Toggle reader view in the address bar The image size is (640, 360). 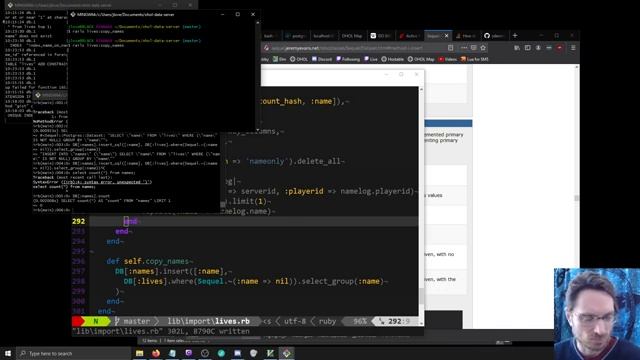click(x=451, y=48)
